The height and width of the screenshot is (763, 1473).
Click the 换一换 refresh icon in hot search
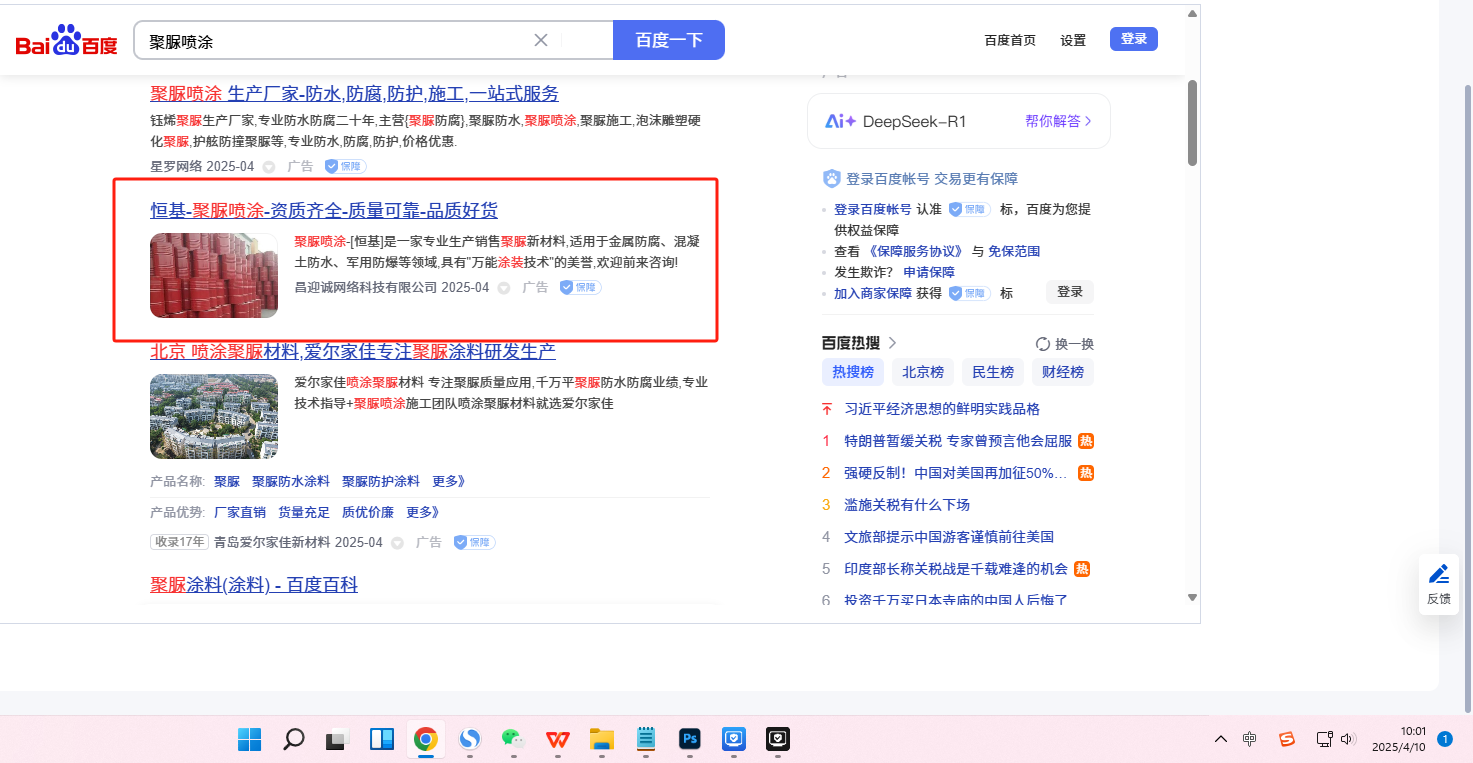[1043, 344]
